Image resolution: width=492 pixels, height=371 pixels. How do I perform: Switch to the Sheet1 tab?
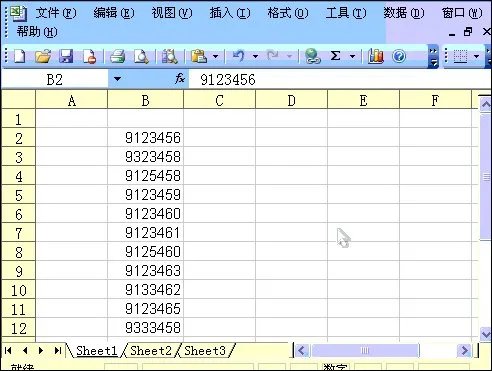point(97,351)
